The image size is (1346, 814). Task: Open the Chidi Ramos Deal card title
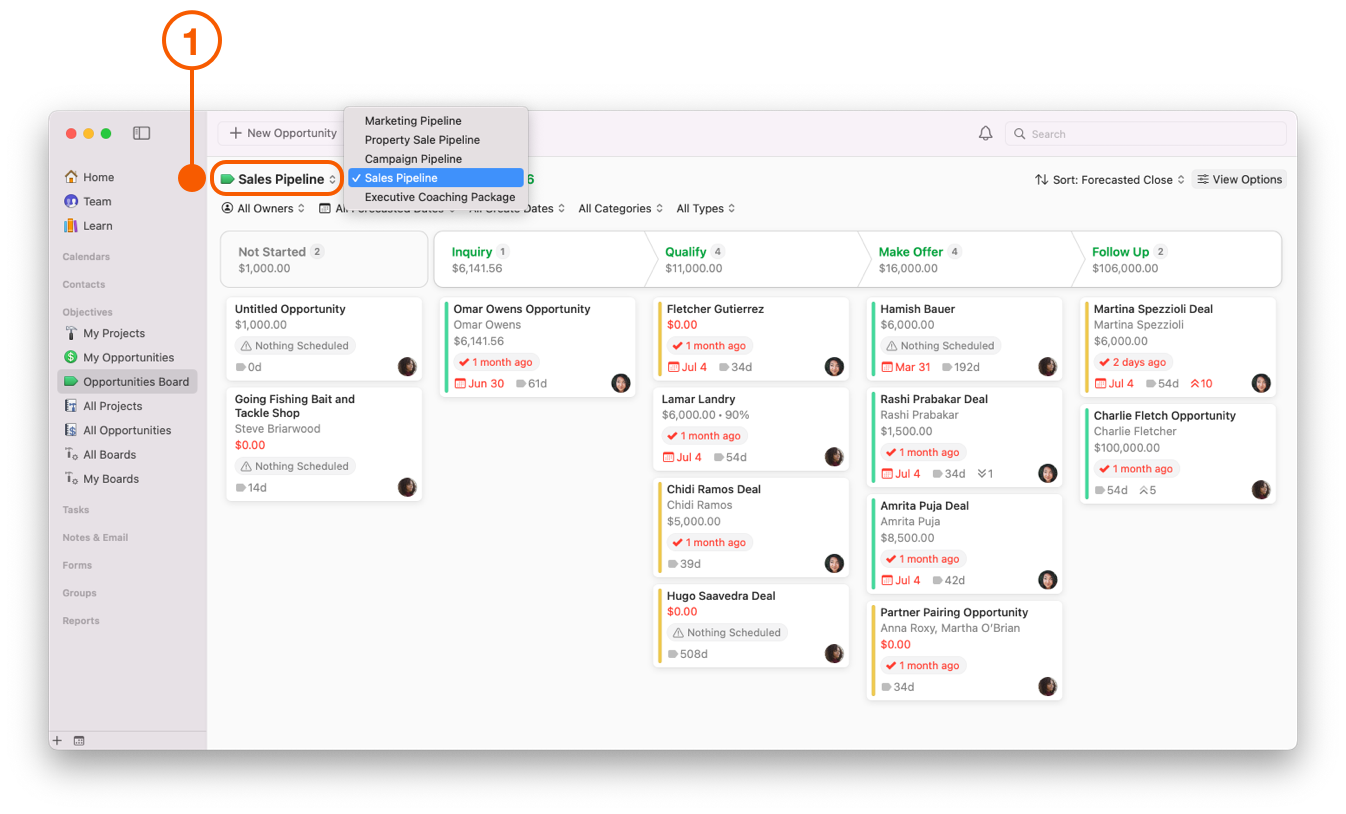click(x=714, y=489)
